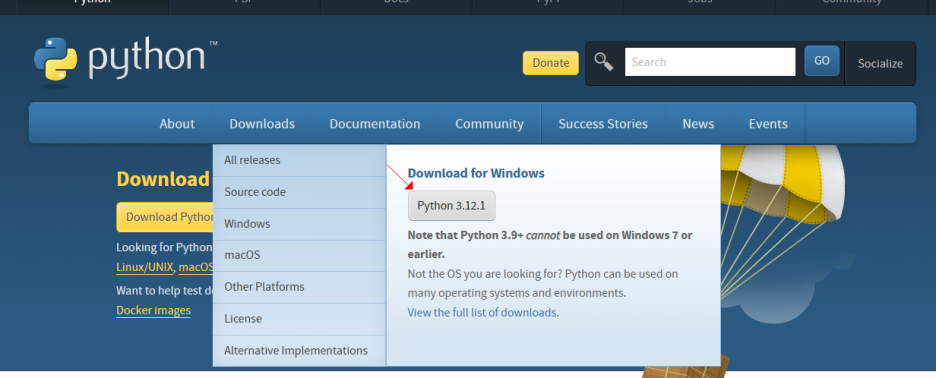This screenshot has width=936, height=378.
Task: Select Other Platforms in Downloads dropdown
Action: click(x=299, y=287)
